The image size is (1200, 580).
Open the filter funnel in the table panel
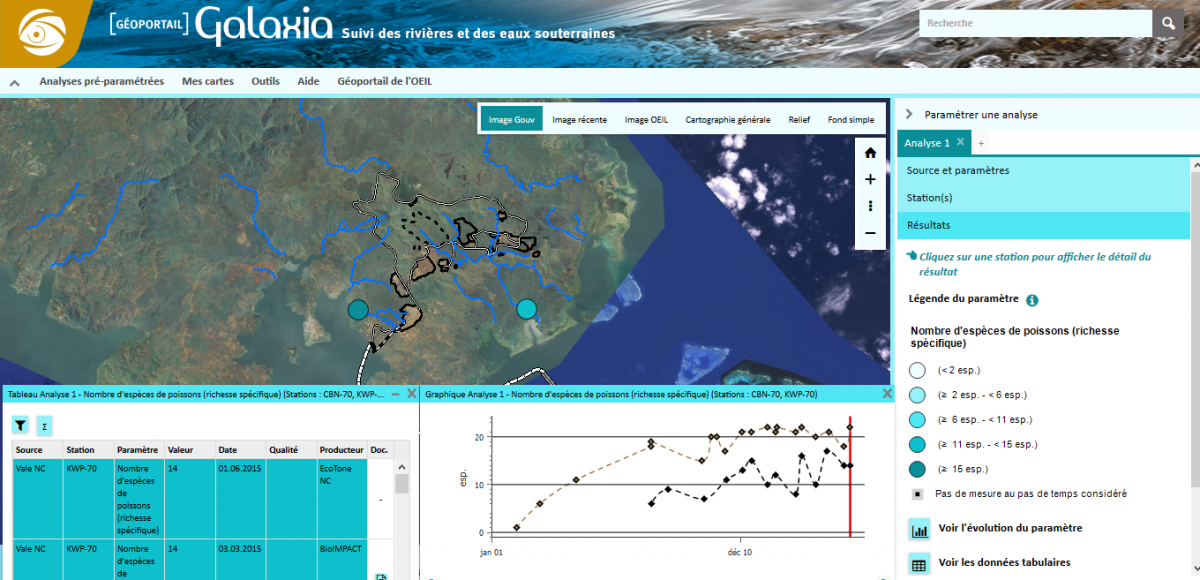click(x=21, y=426)
